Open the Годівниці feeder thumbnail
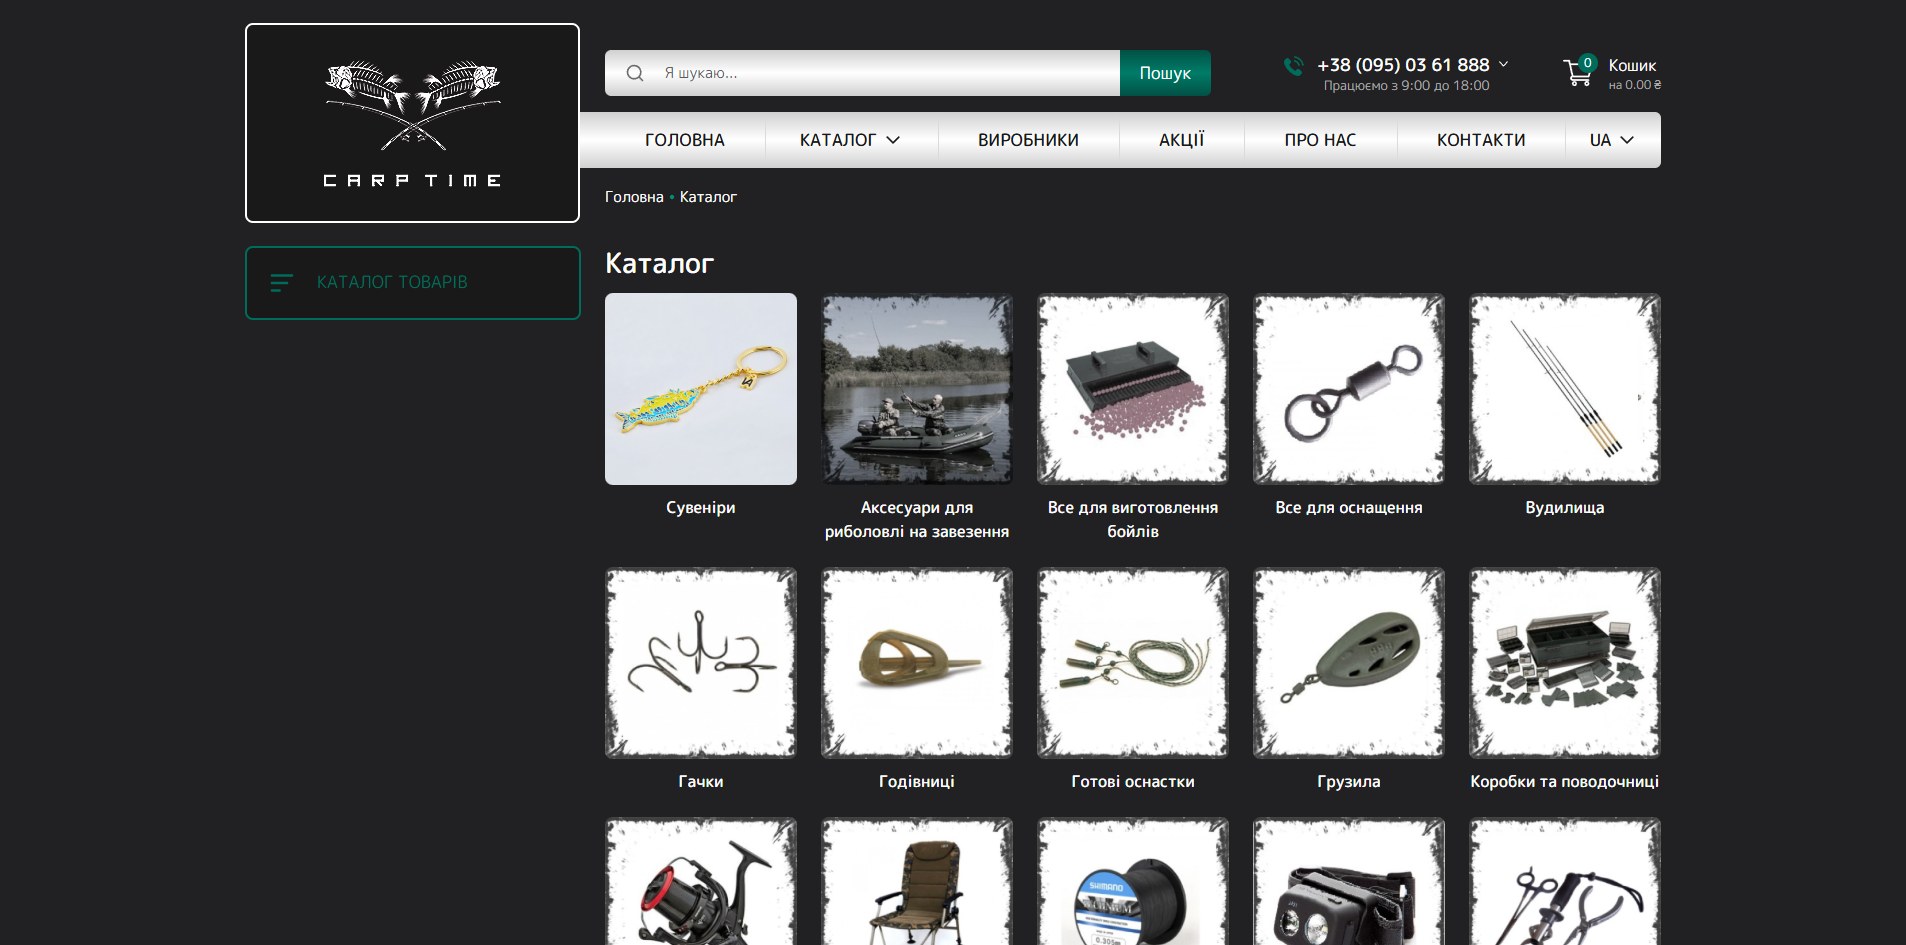The width and height of the screenshot is (1906, 945). pos(917,663)
